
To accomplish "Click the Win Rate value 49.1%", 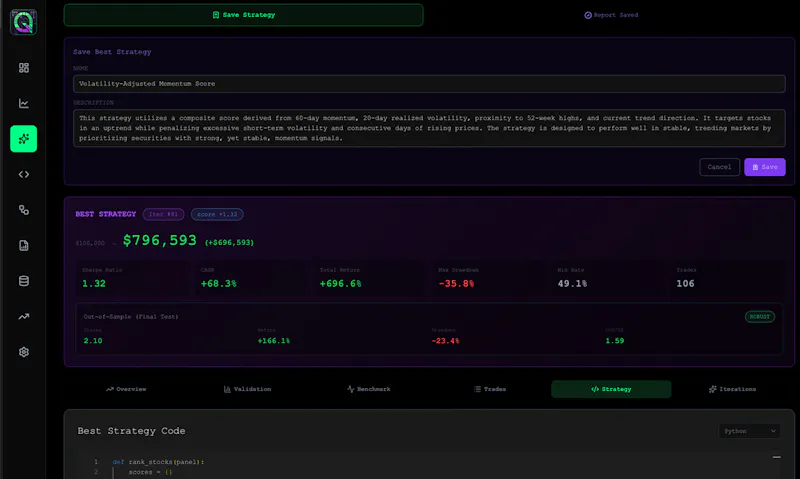I will (x=572, y=284).
